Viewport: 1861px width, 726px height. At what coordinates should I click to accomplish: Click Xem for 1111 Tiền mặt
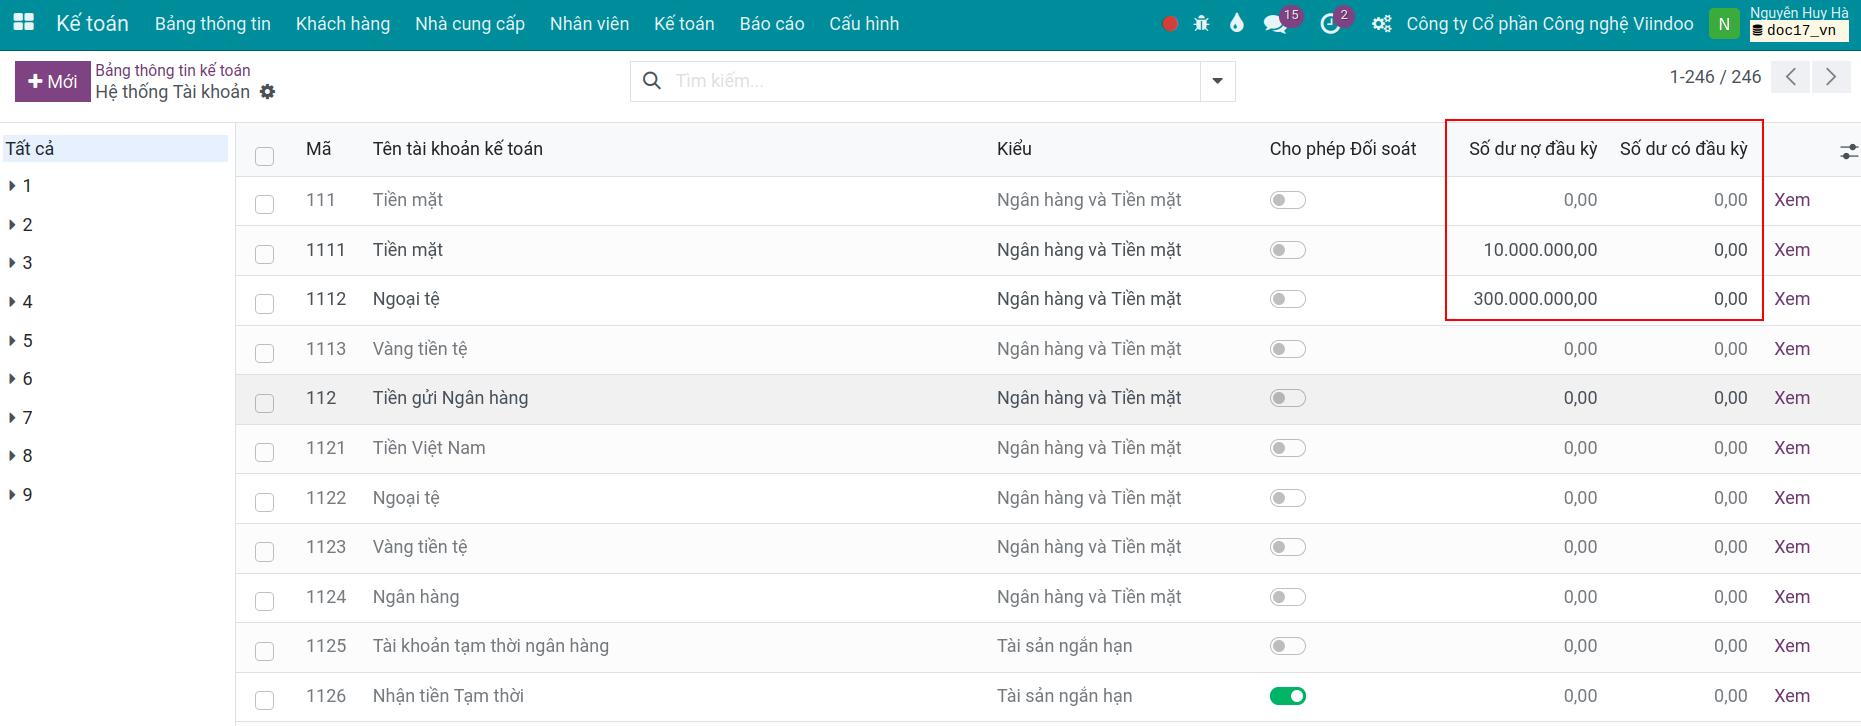click(1792, 250)
